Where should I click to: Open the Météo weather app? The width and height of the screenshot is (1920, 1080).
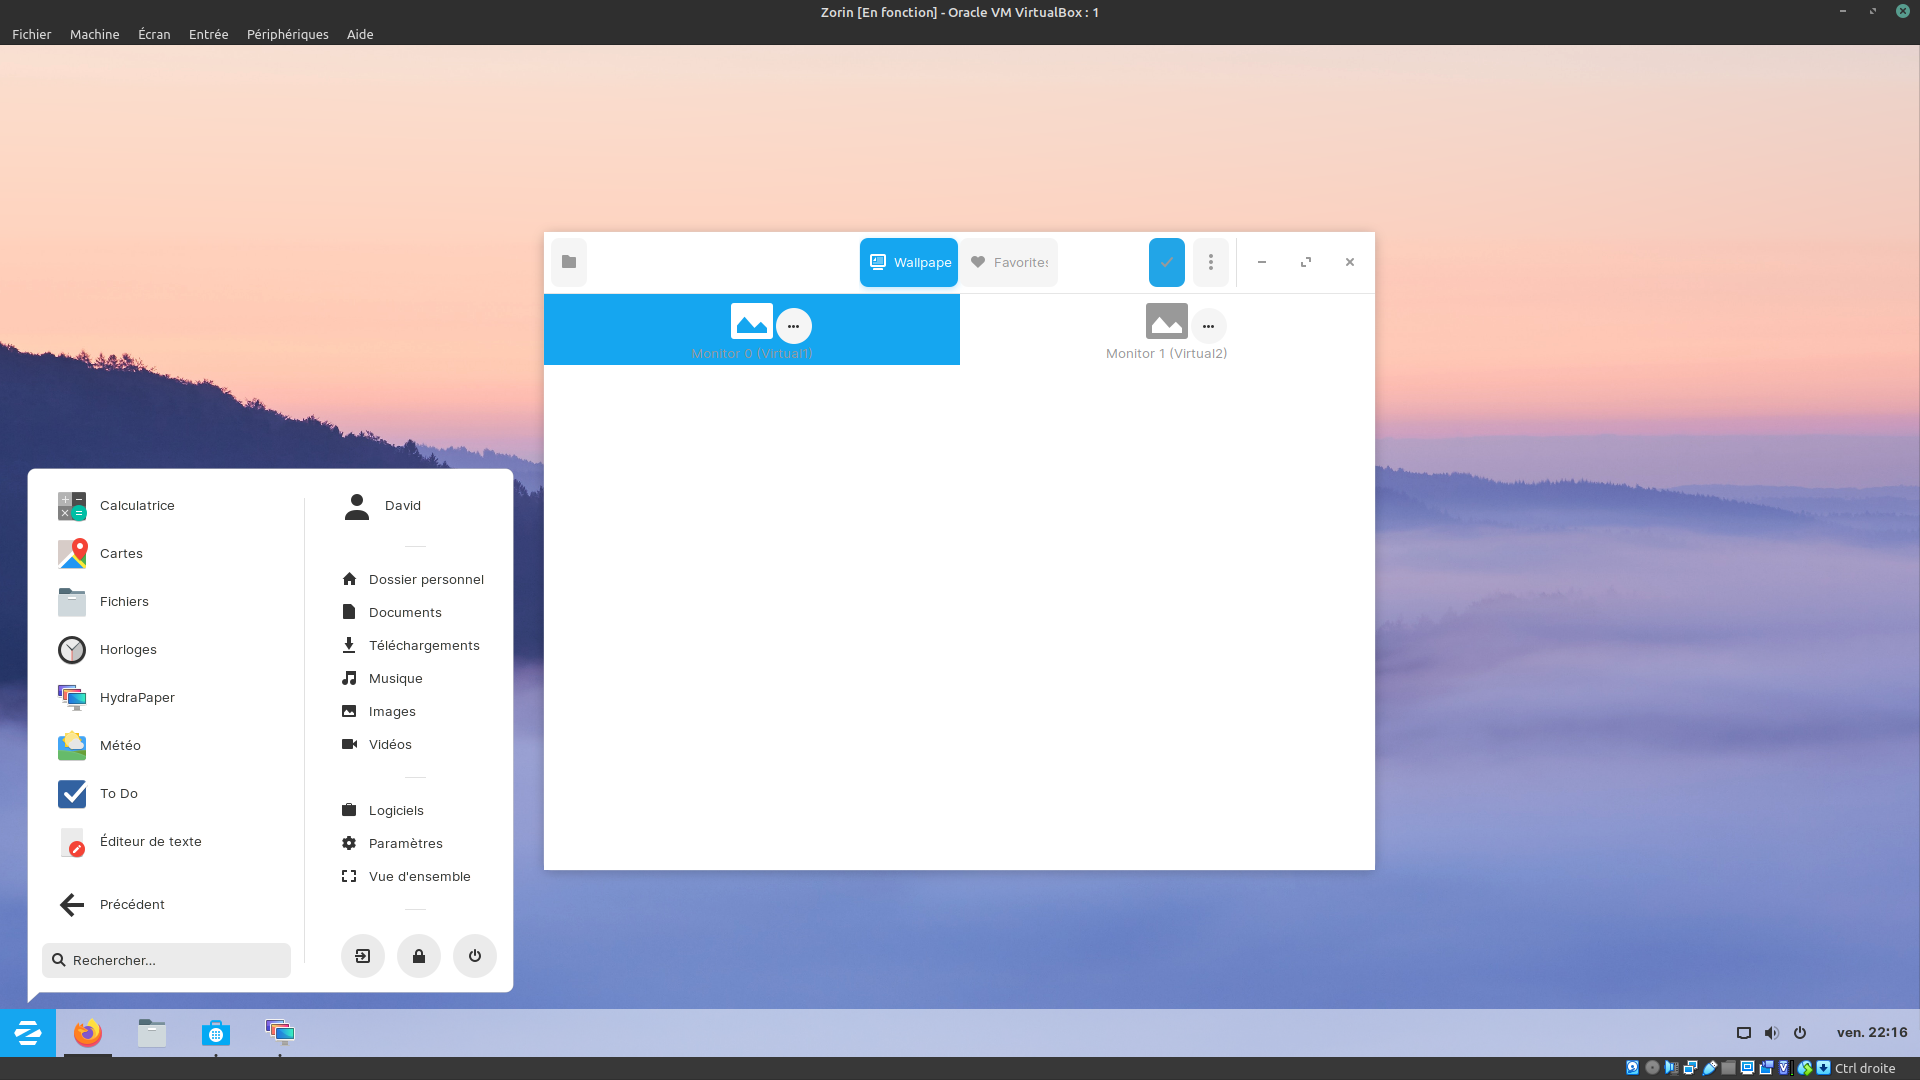point(120,745)
